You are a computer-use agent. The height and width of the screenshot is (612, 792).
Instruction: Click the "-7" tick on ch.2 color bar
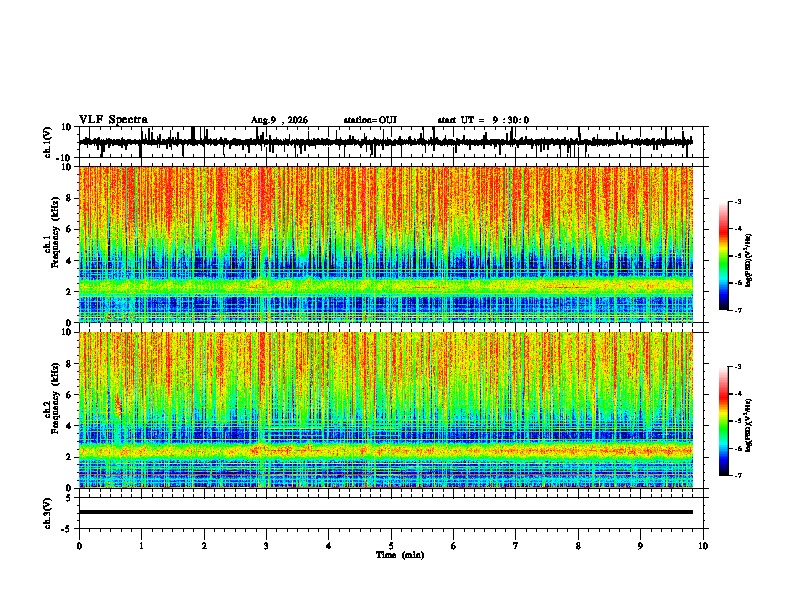point(737,475)
